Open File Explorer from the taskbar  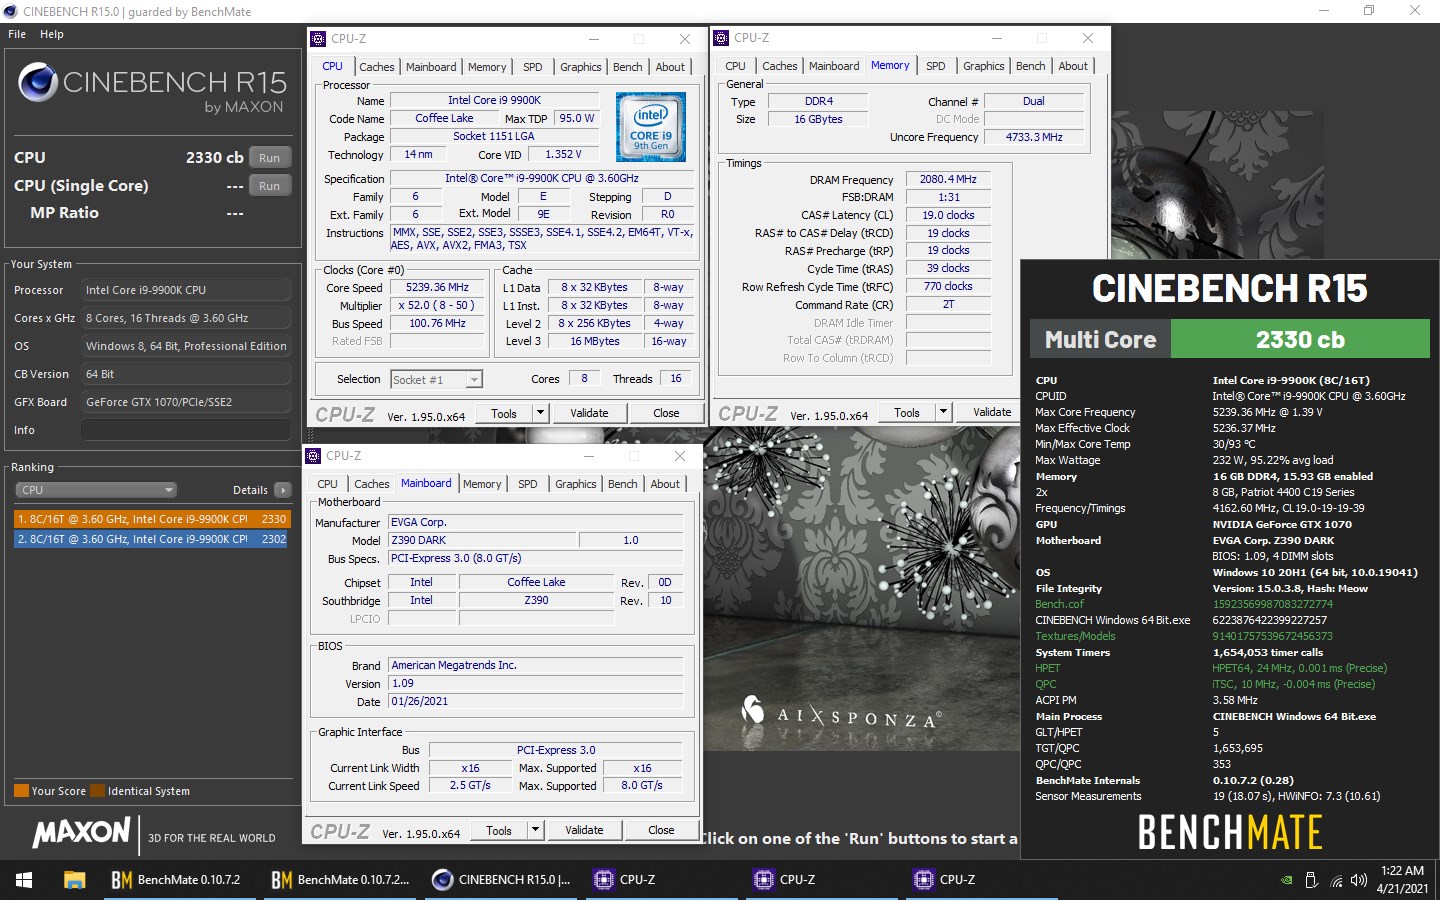click(74, 880)
